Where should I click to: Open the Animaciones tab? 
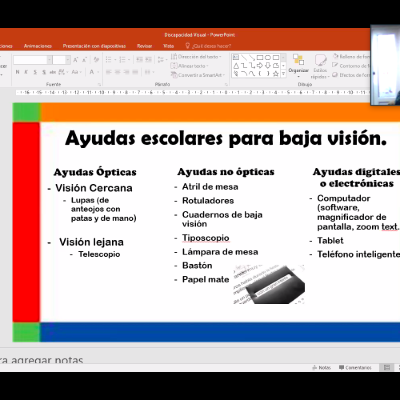(38, 46)
